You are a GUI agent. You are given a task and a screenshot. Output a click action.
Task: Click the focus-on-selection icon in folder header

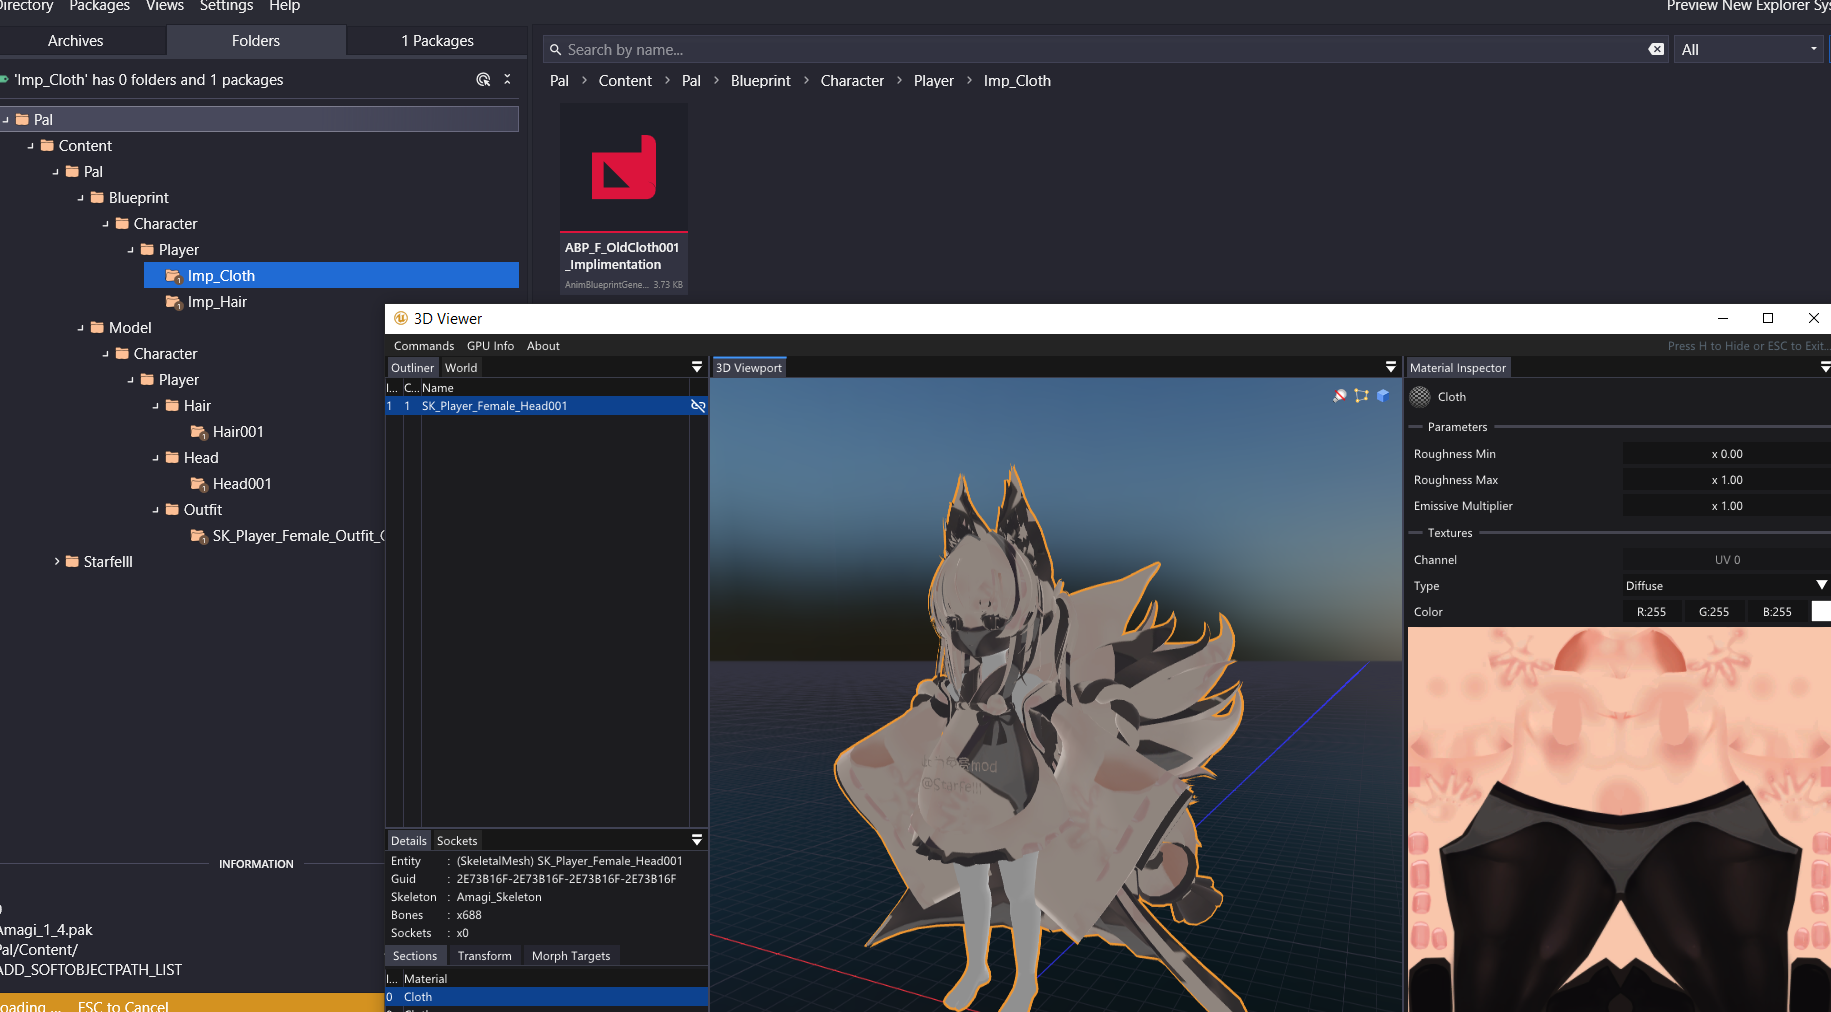[483, 80]
